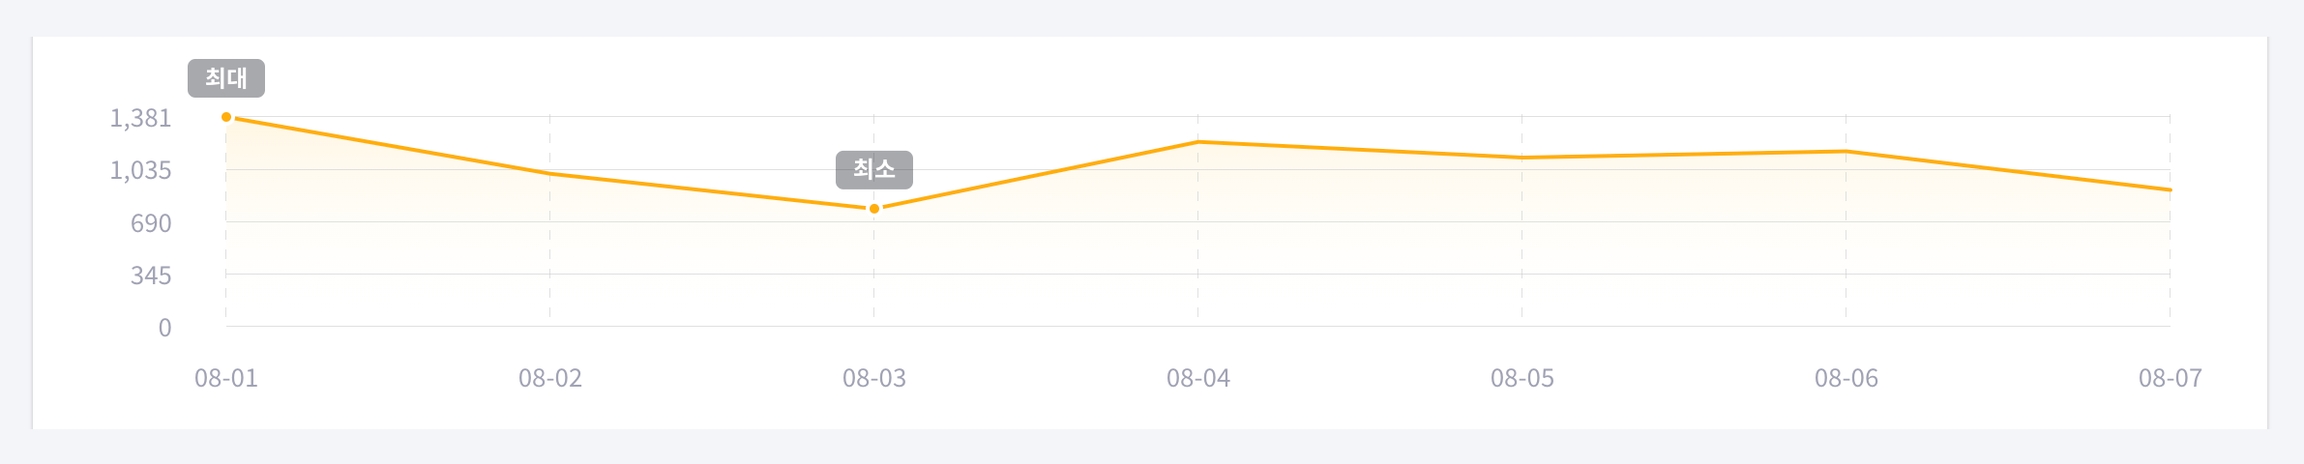Select the 08-07 date label
Screen dimensions: 2304x464
[x=2170, y=378]
